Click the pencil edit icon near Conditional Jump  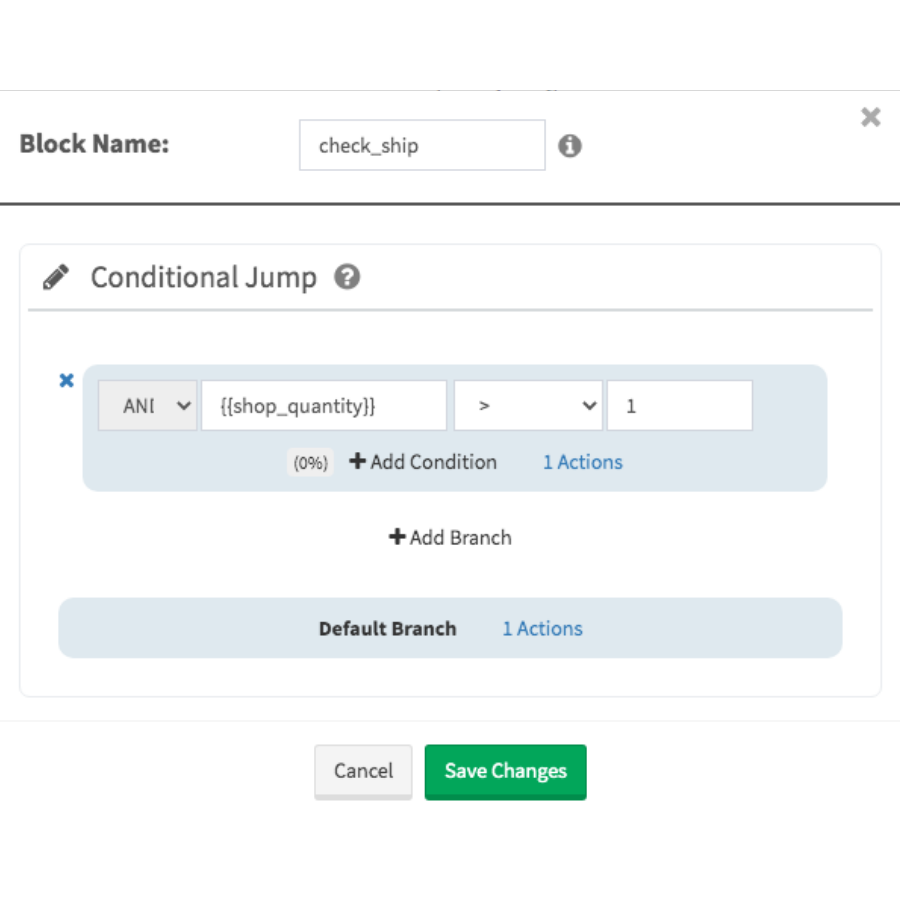(57, 277)
